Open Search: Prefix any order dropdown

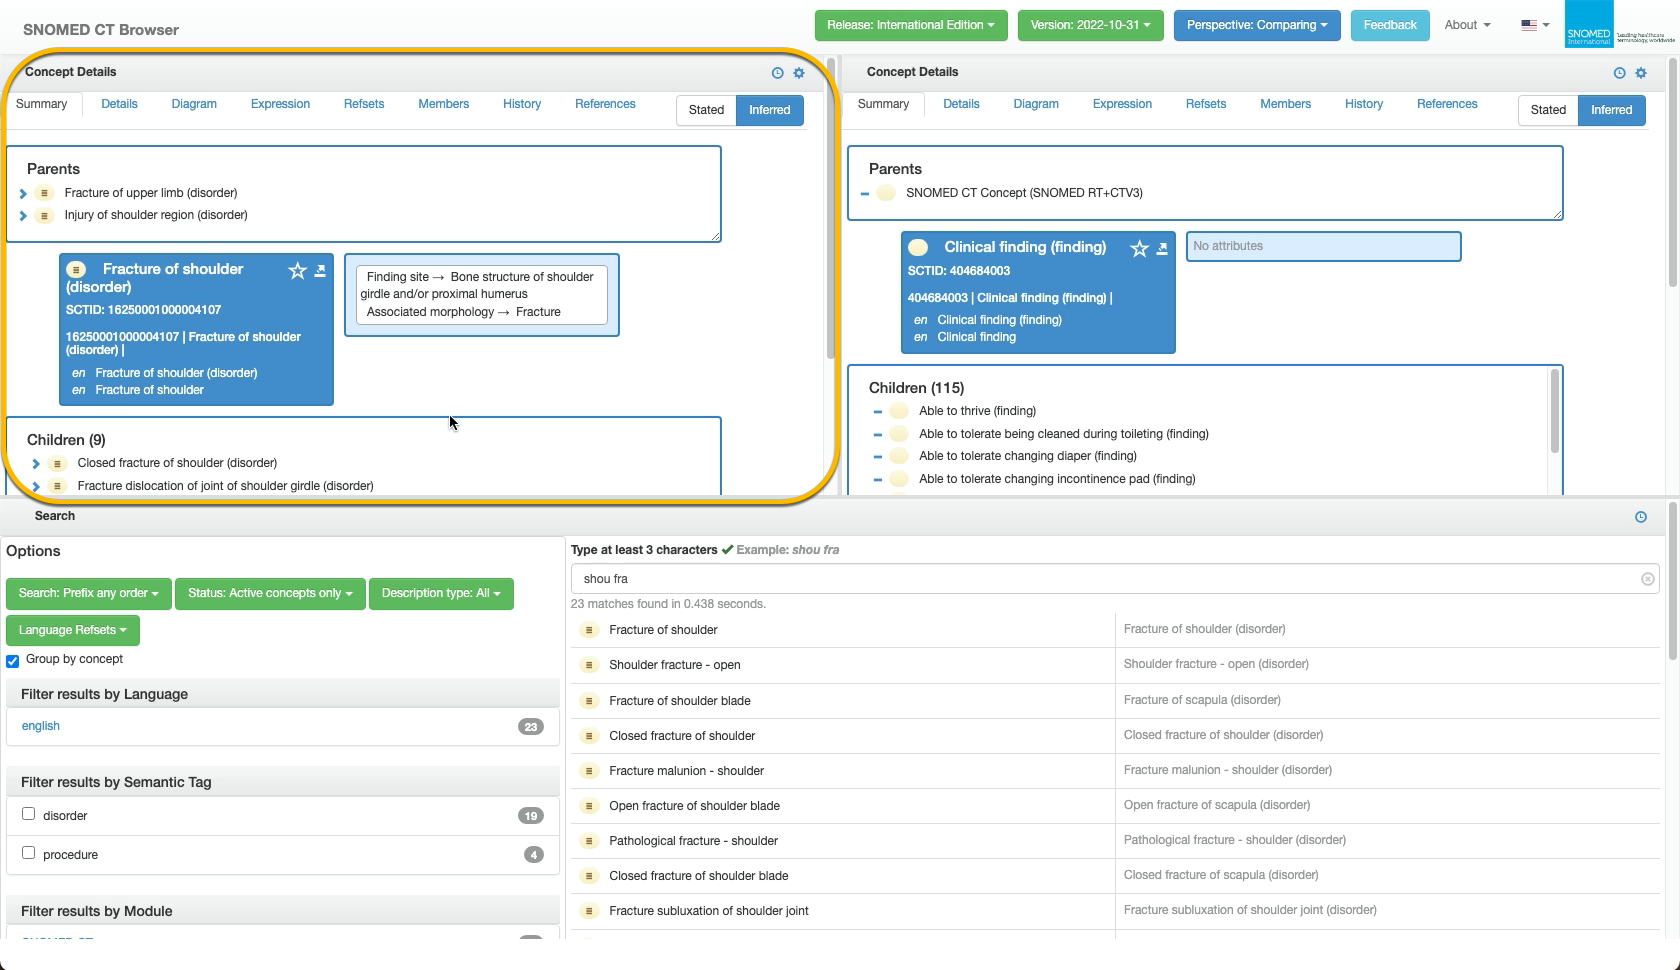pyautogui.click(x=89, y=594)
